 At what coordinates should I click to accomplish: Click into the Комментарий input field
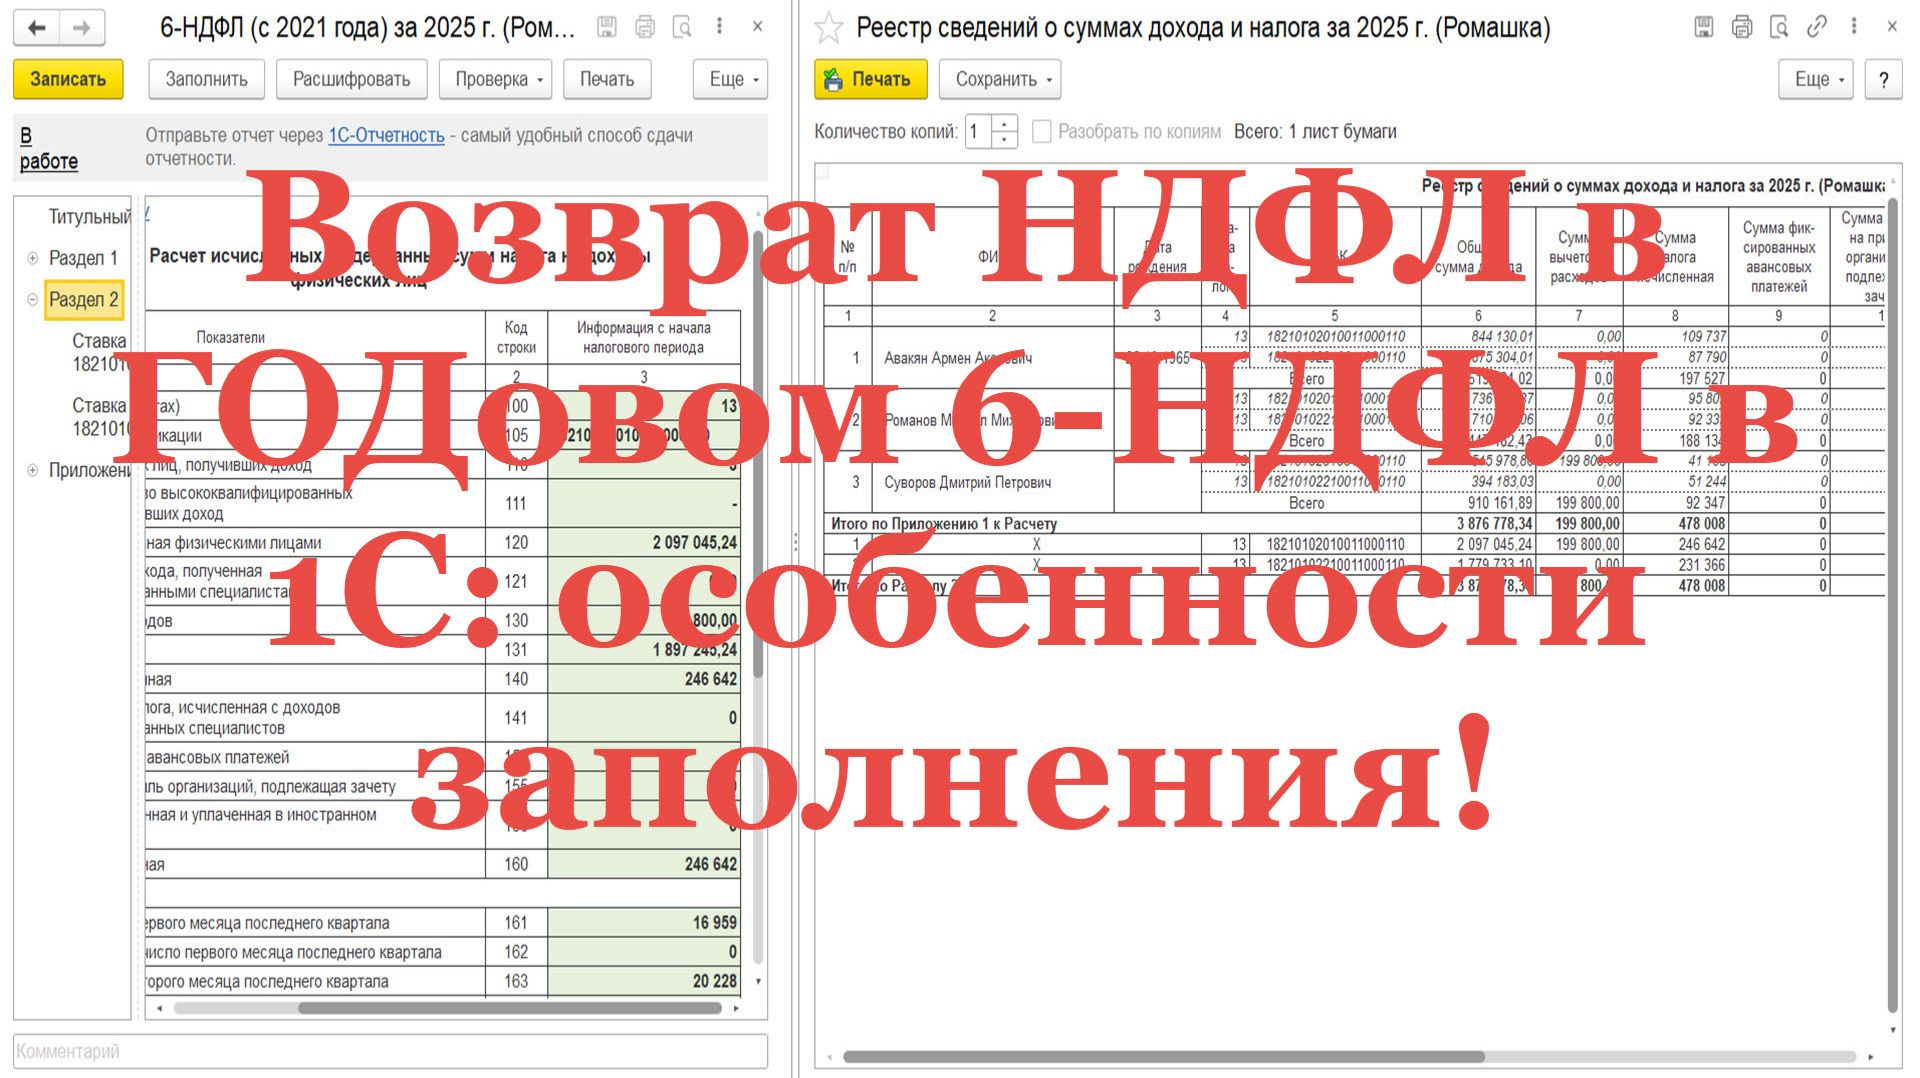click(x=390, y=1051)
